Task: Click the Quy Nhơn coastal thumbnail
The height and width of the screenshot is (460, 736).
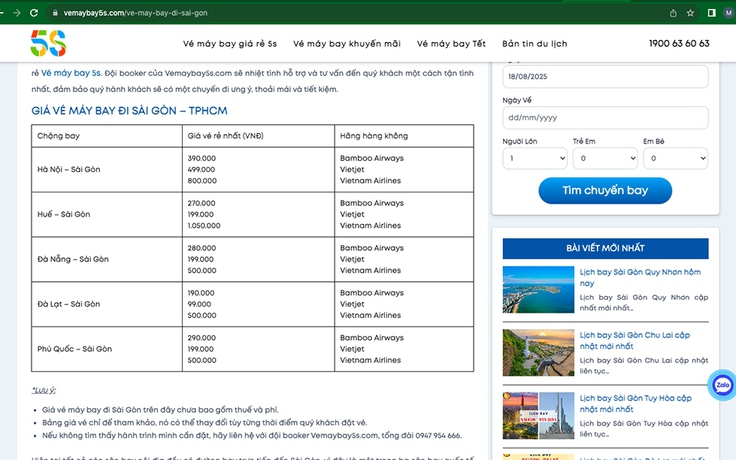Action: pyautogui.click(x=538, y=289)
